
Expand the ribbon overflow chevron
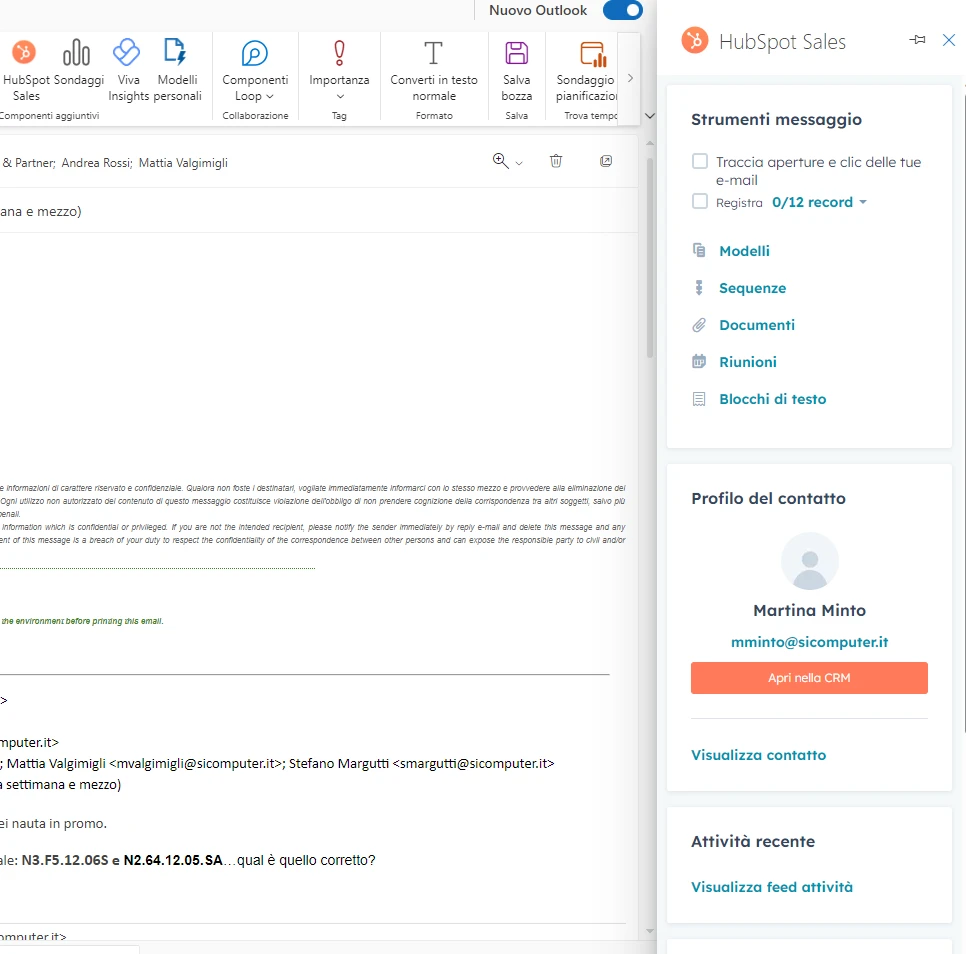630,78
